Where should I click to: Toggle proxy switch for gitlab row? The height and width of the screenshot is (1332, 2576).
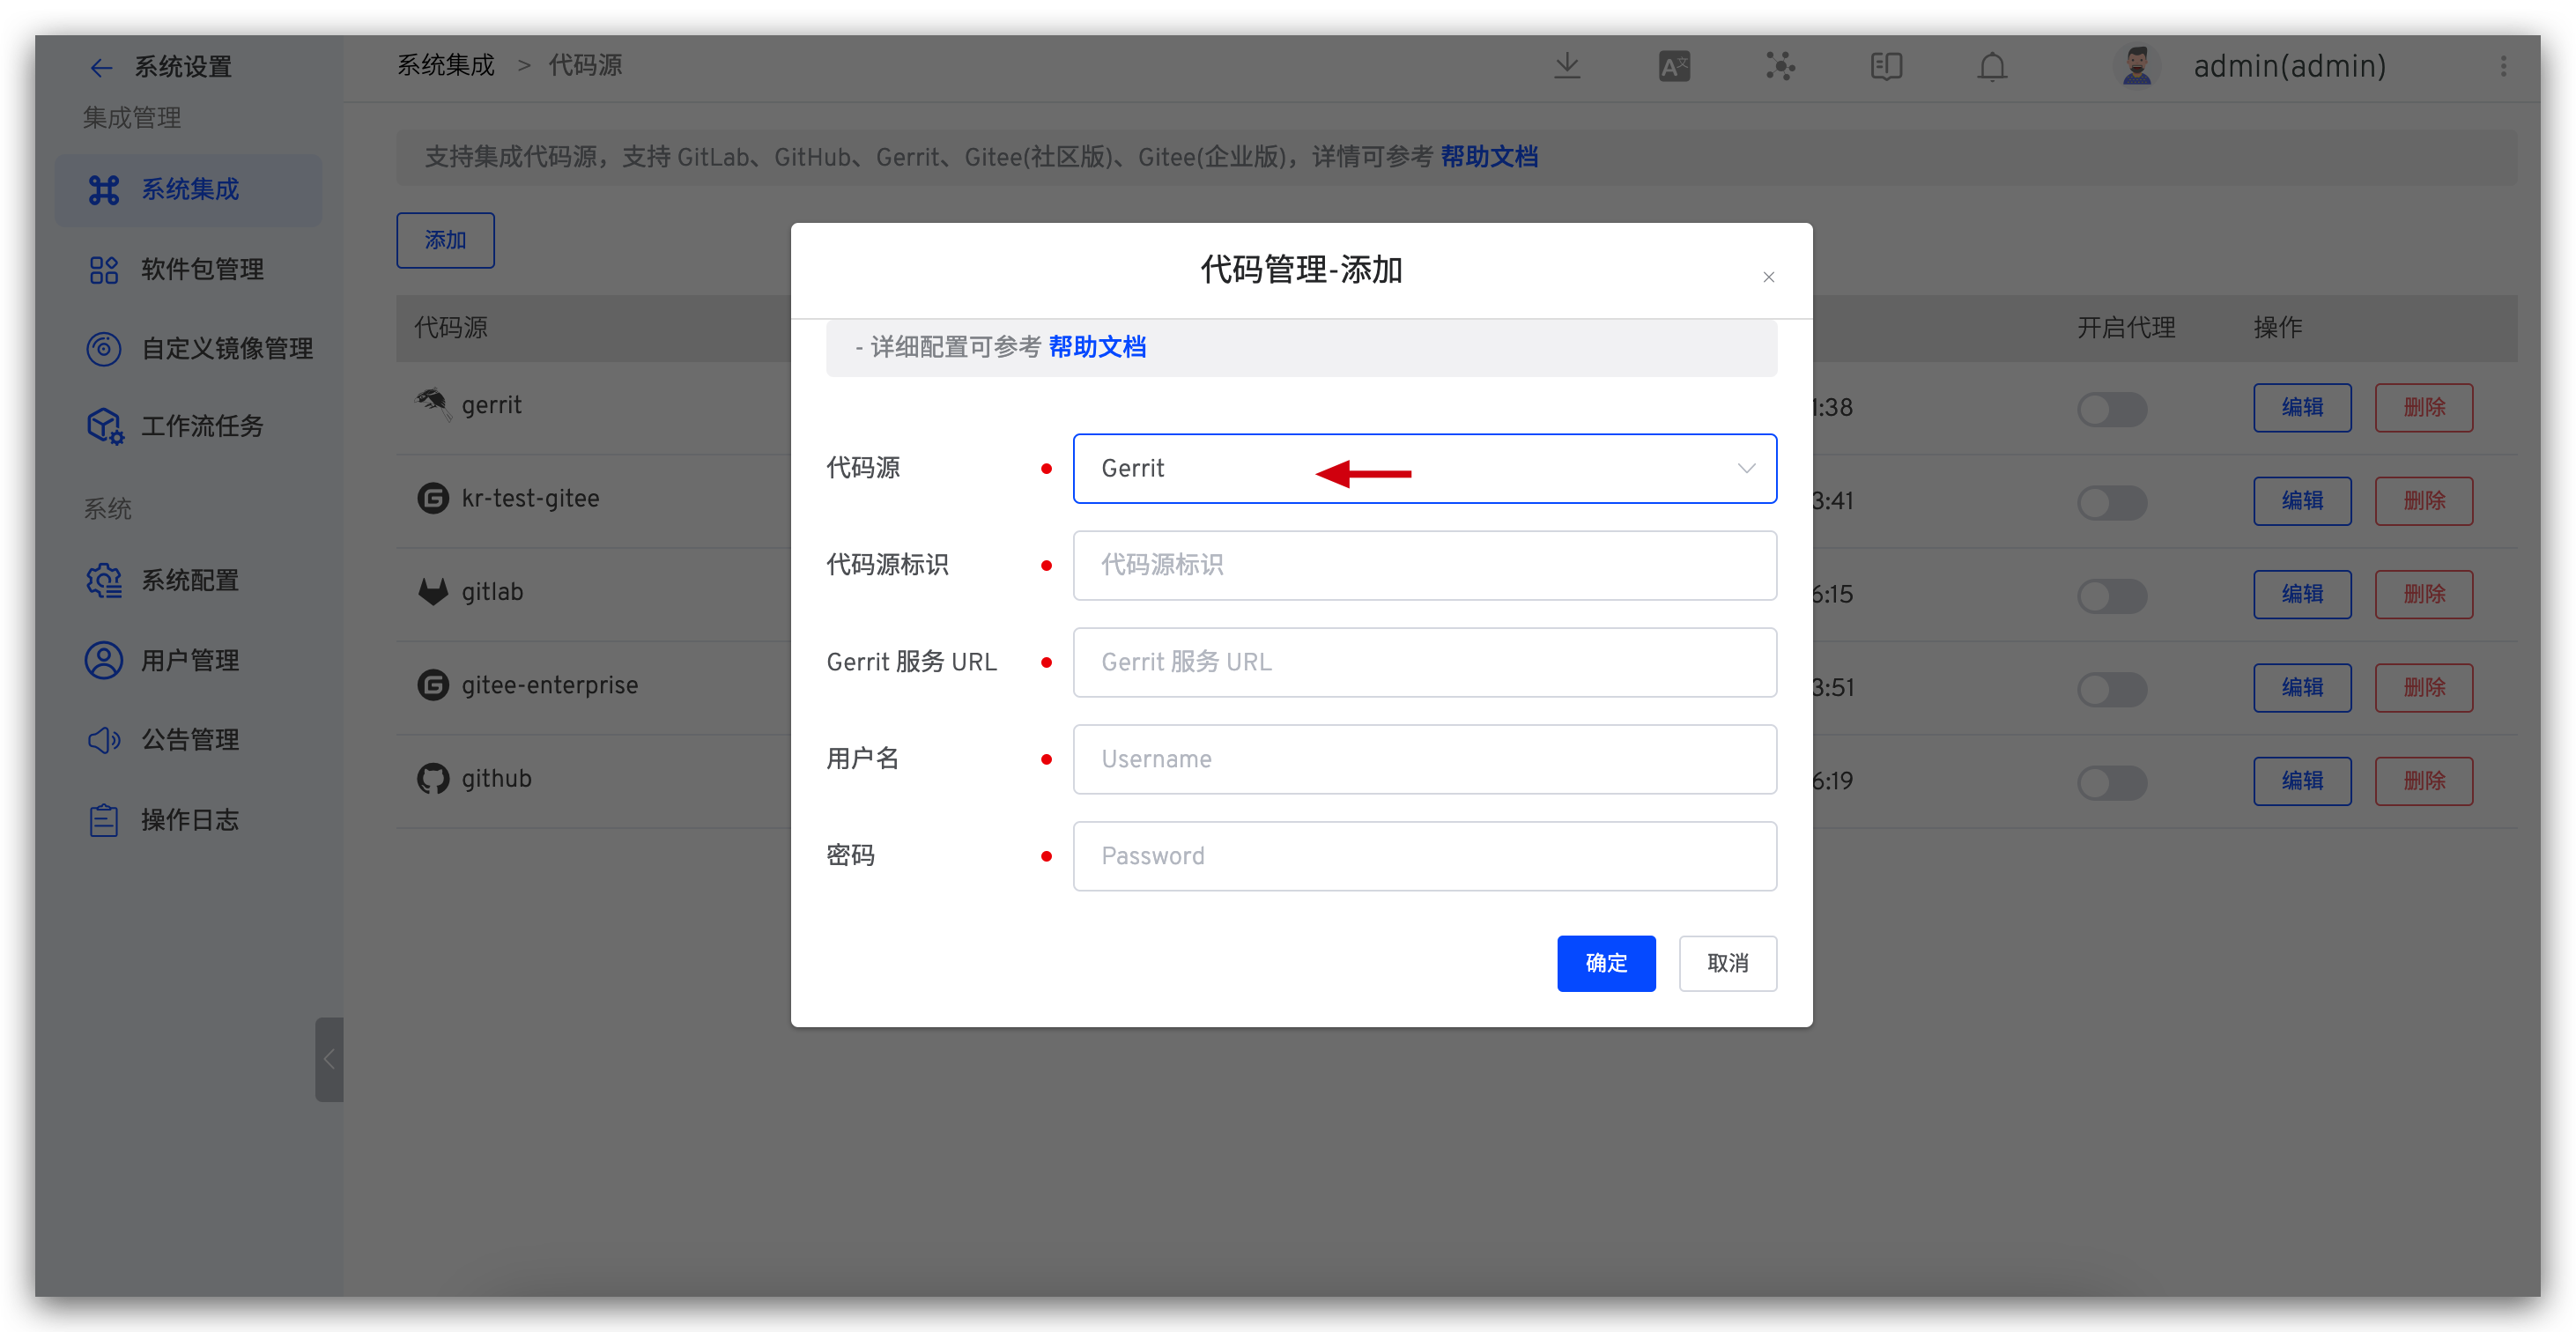click(2111, 595)
